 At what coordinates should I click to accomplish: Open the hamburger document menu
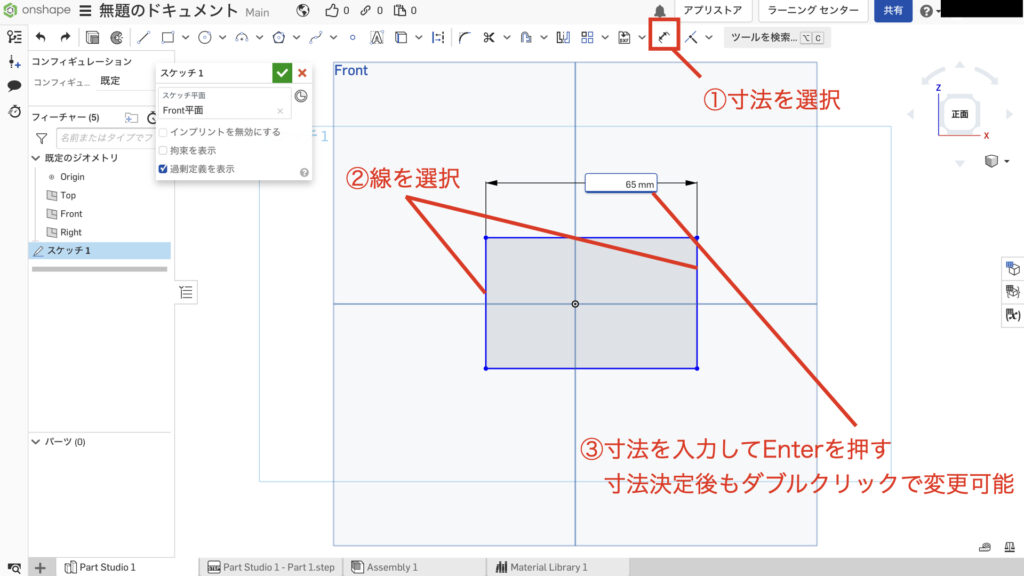[86, 10]
